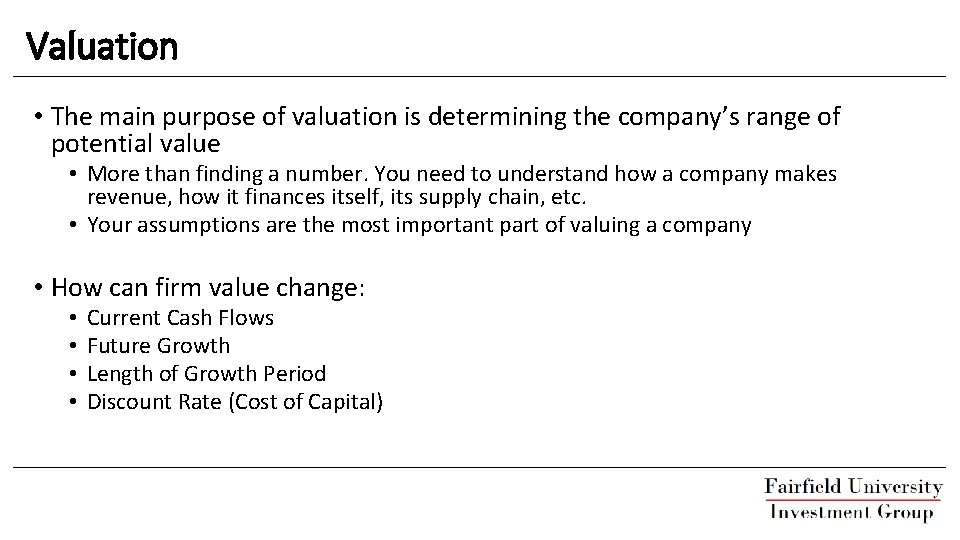Click the Valuation slide title
Image resolution: width=960 pixels, height=540 pixels.
(102, 45)
